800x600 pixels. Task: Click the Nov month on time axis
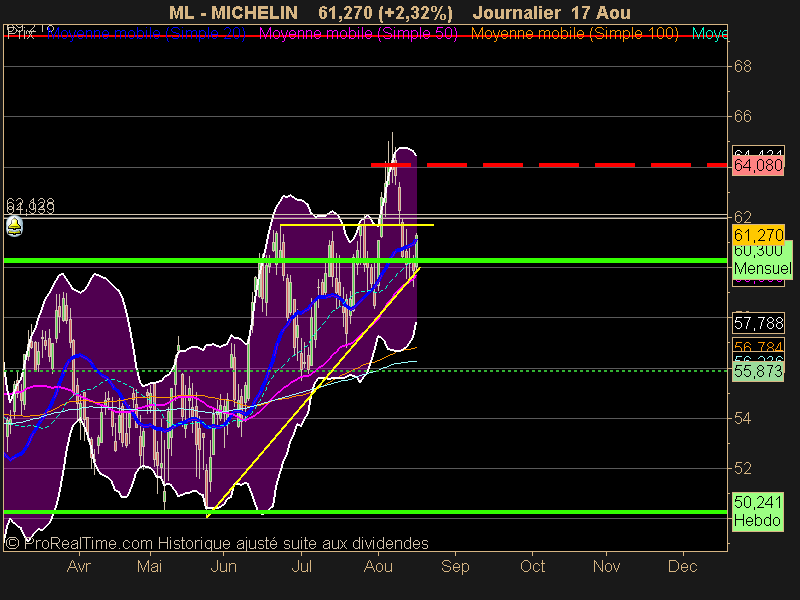click(606, 566)
